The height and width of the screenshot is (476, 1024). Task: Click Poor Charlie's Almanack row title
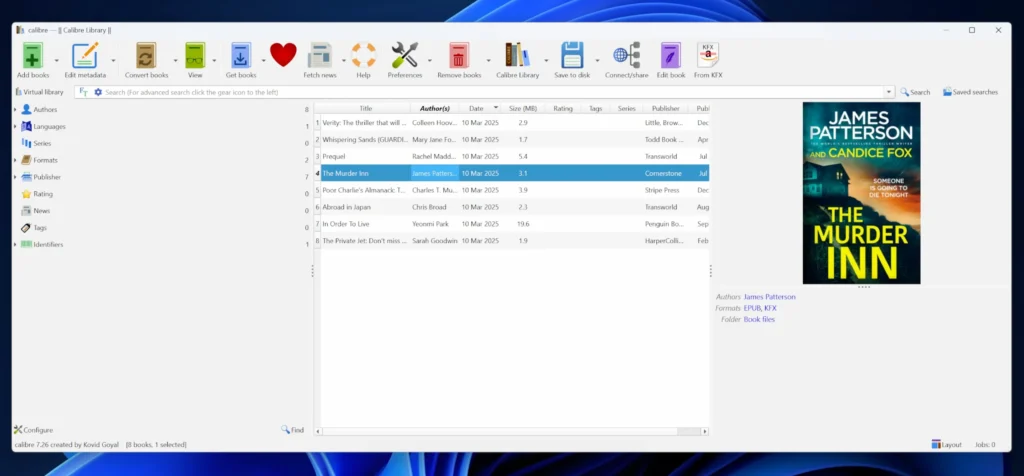coord(364,190)
